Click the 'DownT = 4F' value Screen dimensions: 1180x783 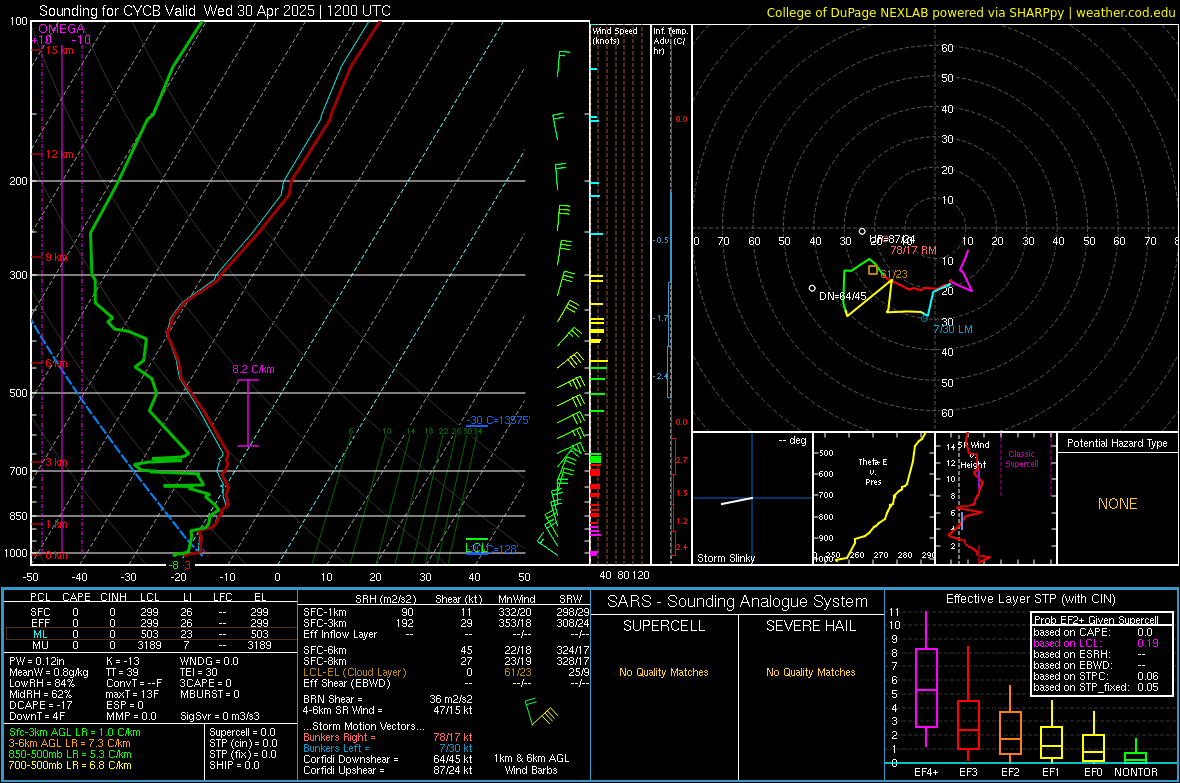point(37,716)
